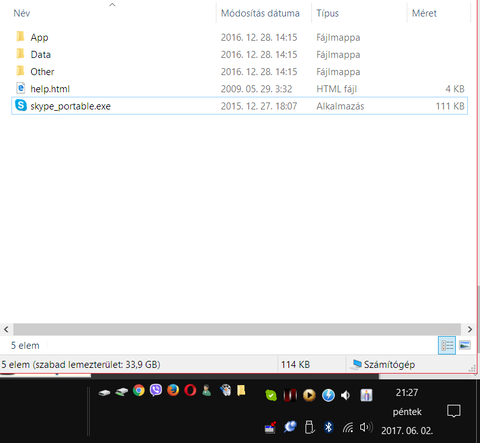Click the help.html file icon

coord(21,88)
